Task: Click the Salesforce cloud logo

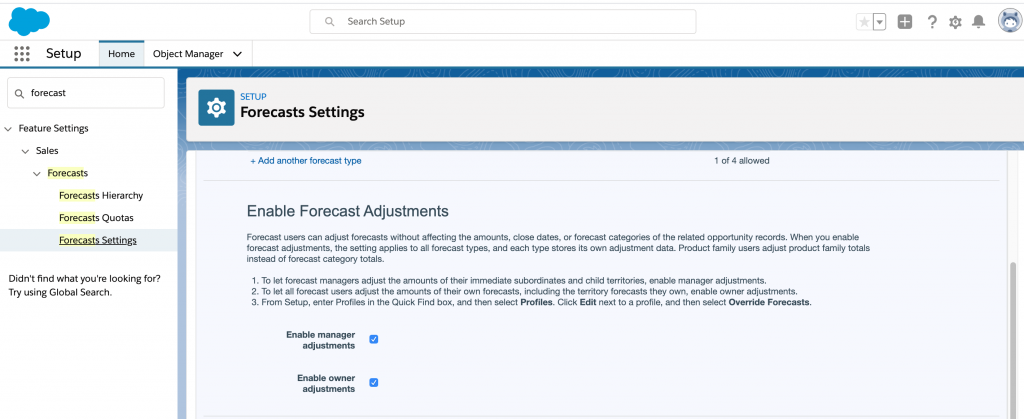Action: click(30, 20)
